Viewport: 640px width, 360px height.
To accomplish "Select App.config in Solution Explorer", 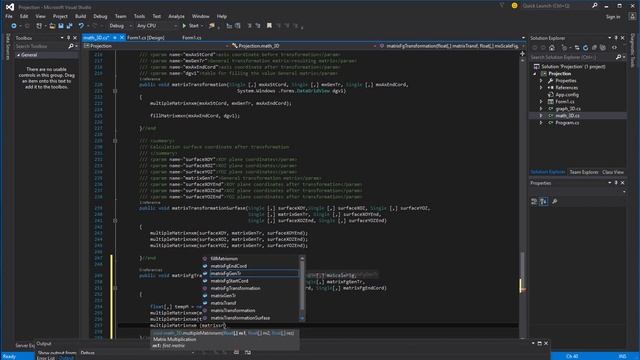I will tap(567, 95).
